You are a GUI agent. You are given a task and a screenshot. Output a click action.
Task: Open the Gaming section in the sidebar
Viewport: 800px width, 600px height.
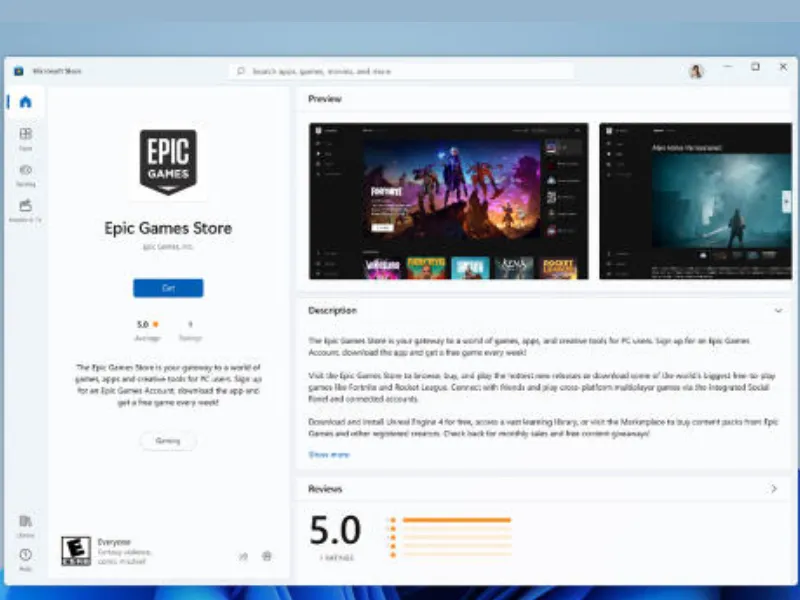(26, 175)
